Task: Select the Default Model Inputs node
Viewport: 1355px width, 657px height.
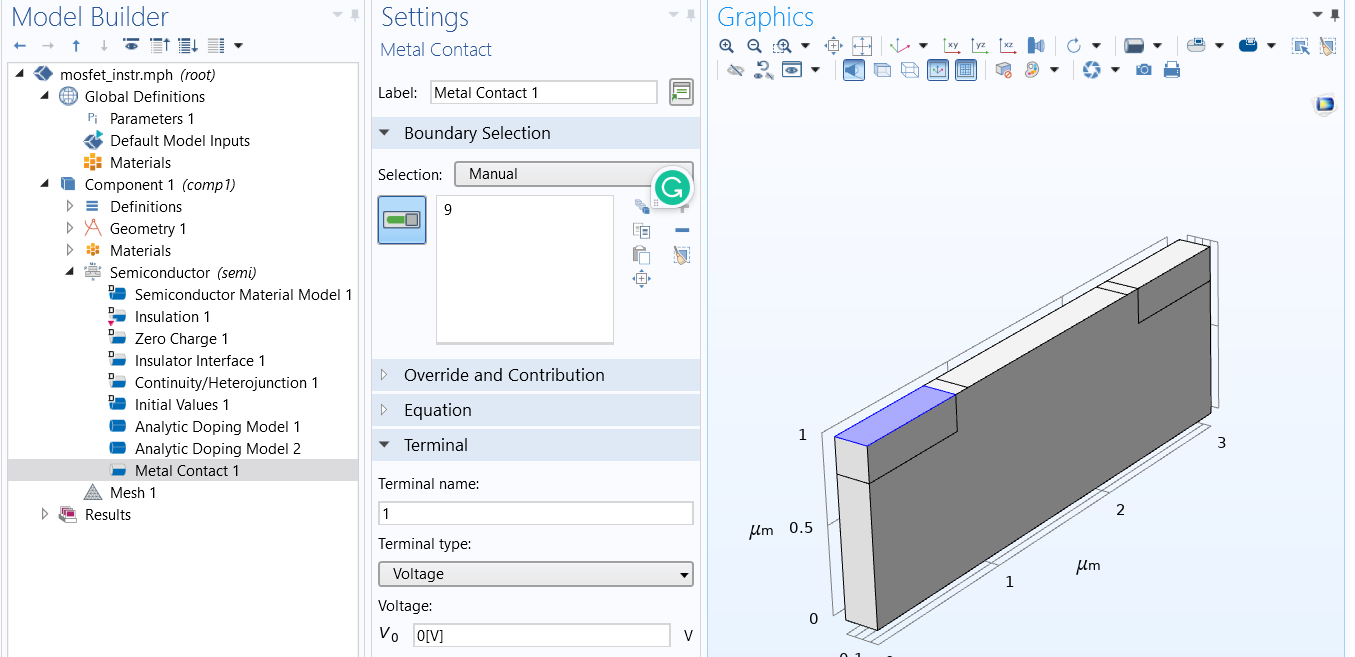Action: coord(180,140)
